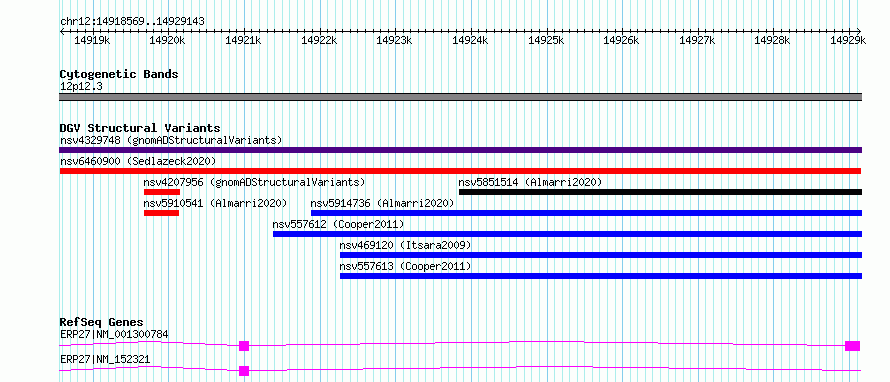This screenshot has height=382, width=890.
Task: Click the gray 12p12.3 cytogenetic band bar
Action: (x=460, y=97)
